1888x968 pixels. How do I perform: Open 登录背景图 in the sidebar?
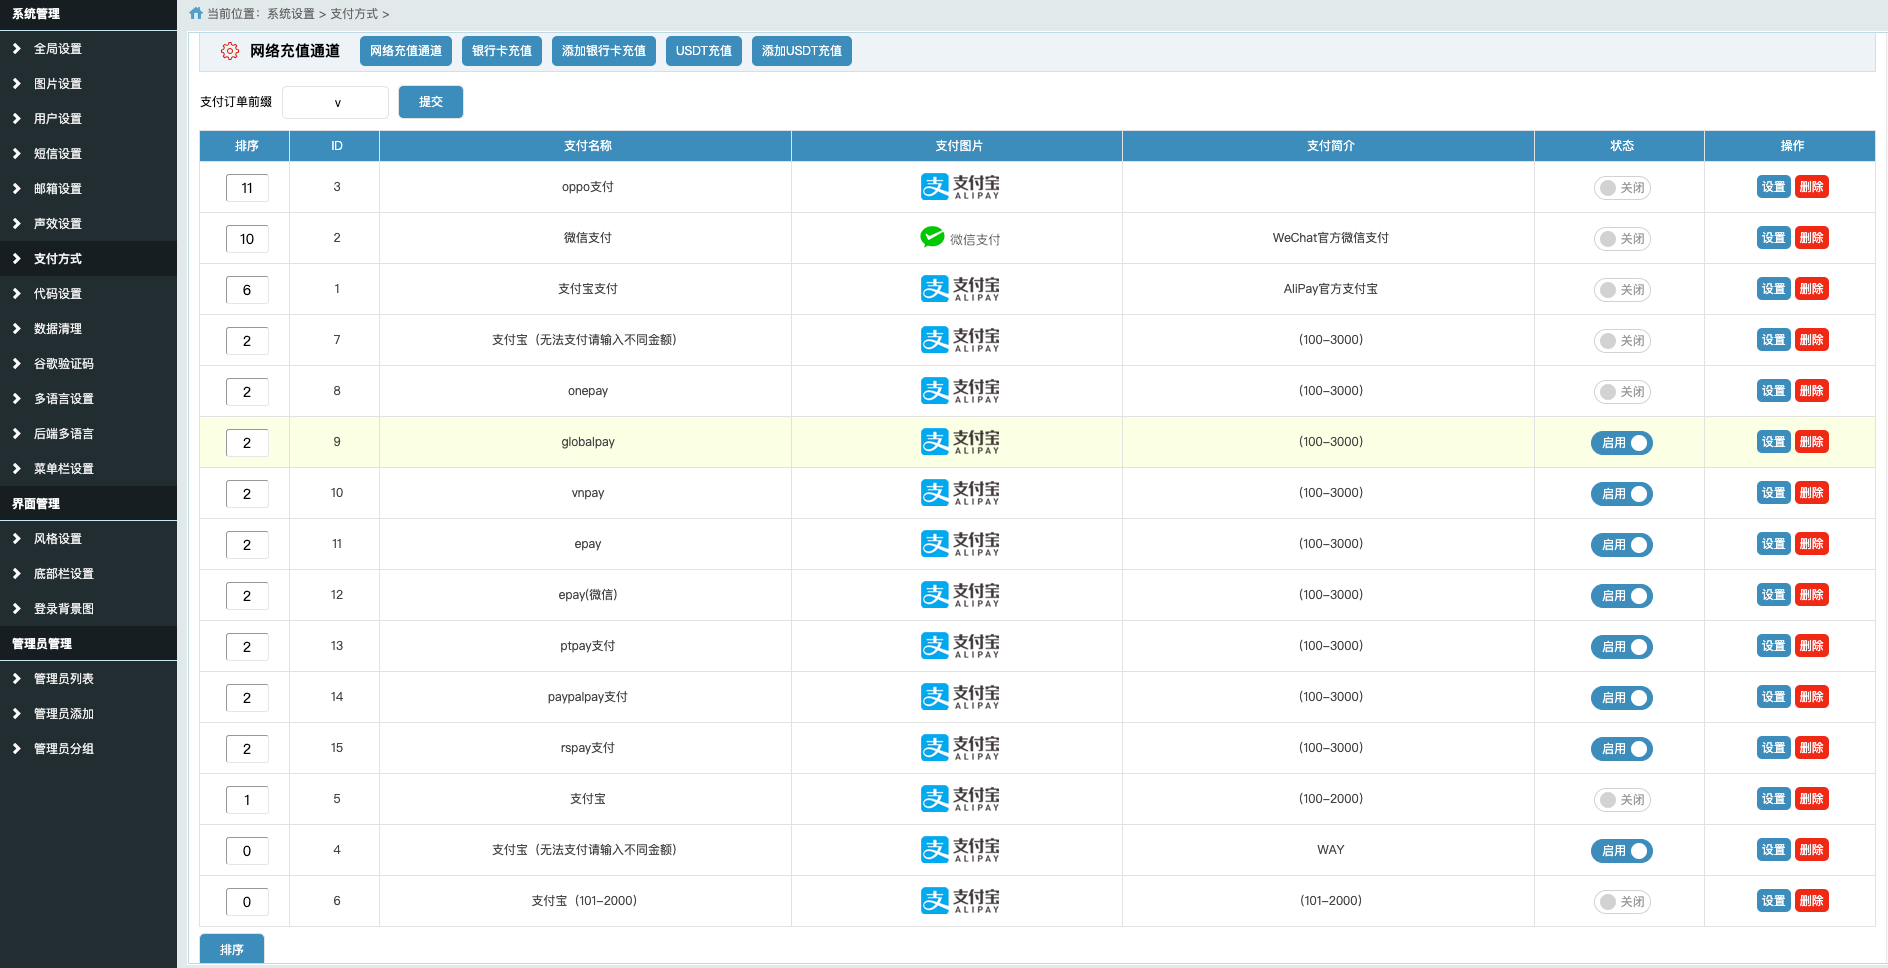coord(88,609)
